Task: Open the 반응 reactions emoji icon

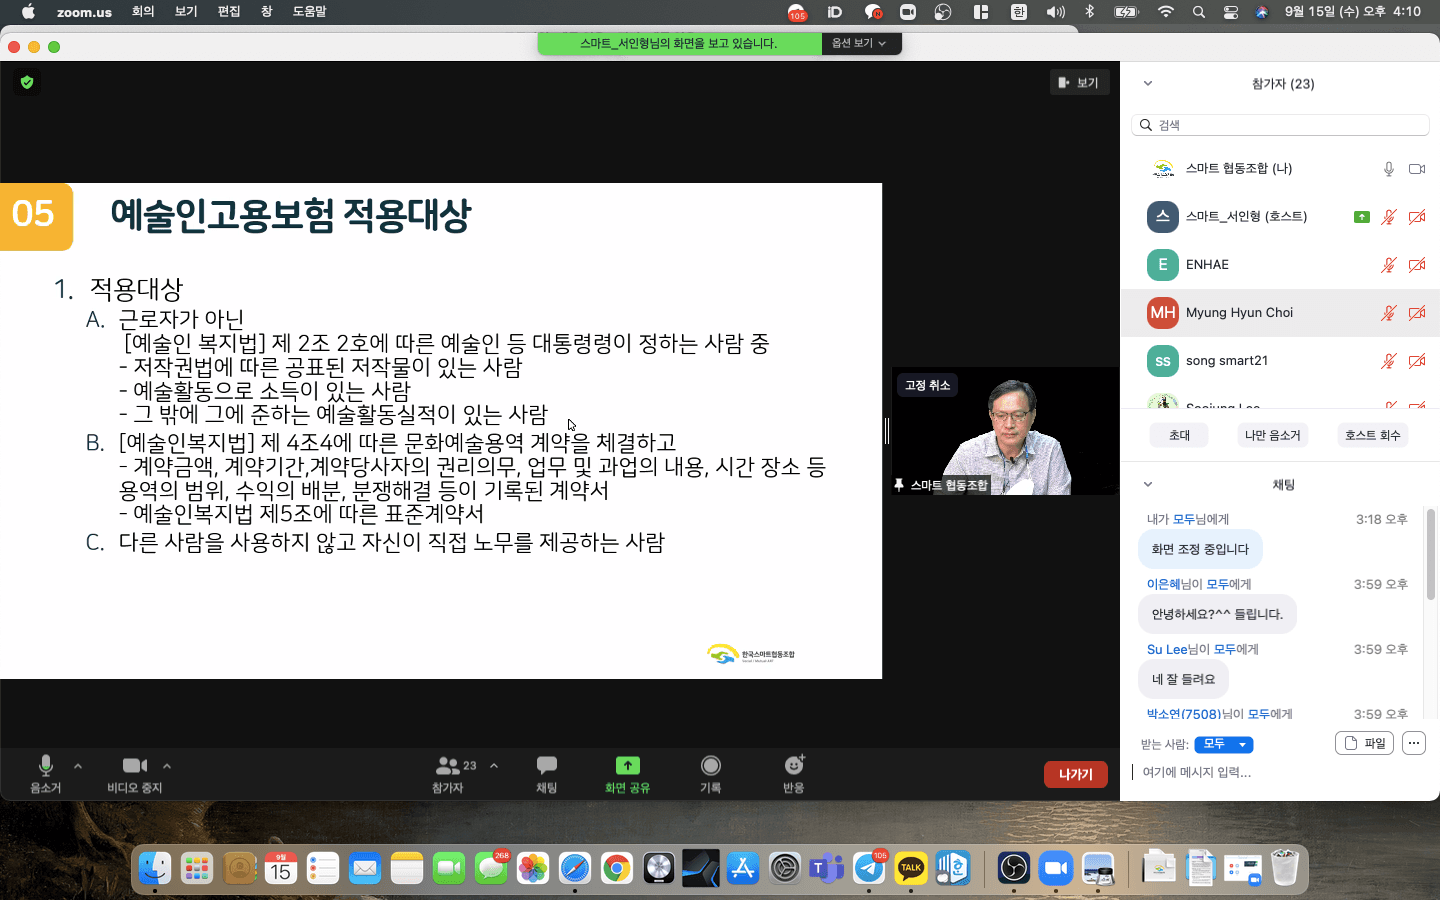Action: (794, 765)
